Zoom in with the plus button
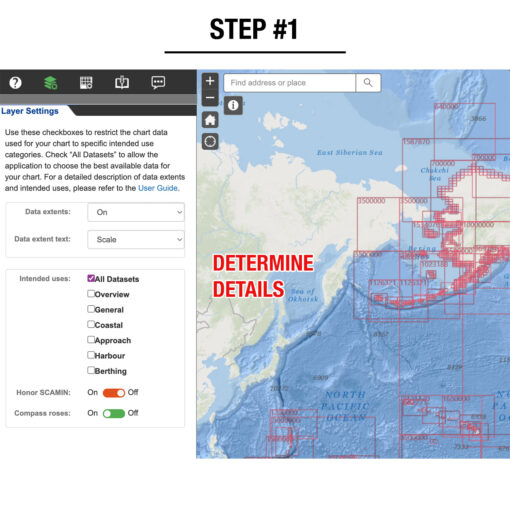 pos(210,81)
